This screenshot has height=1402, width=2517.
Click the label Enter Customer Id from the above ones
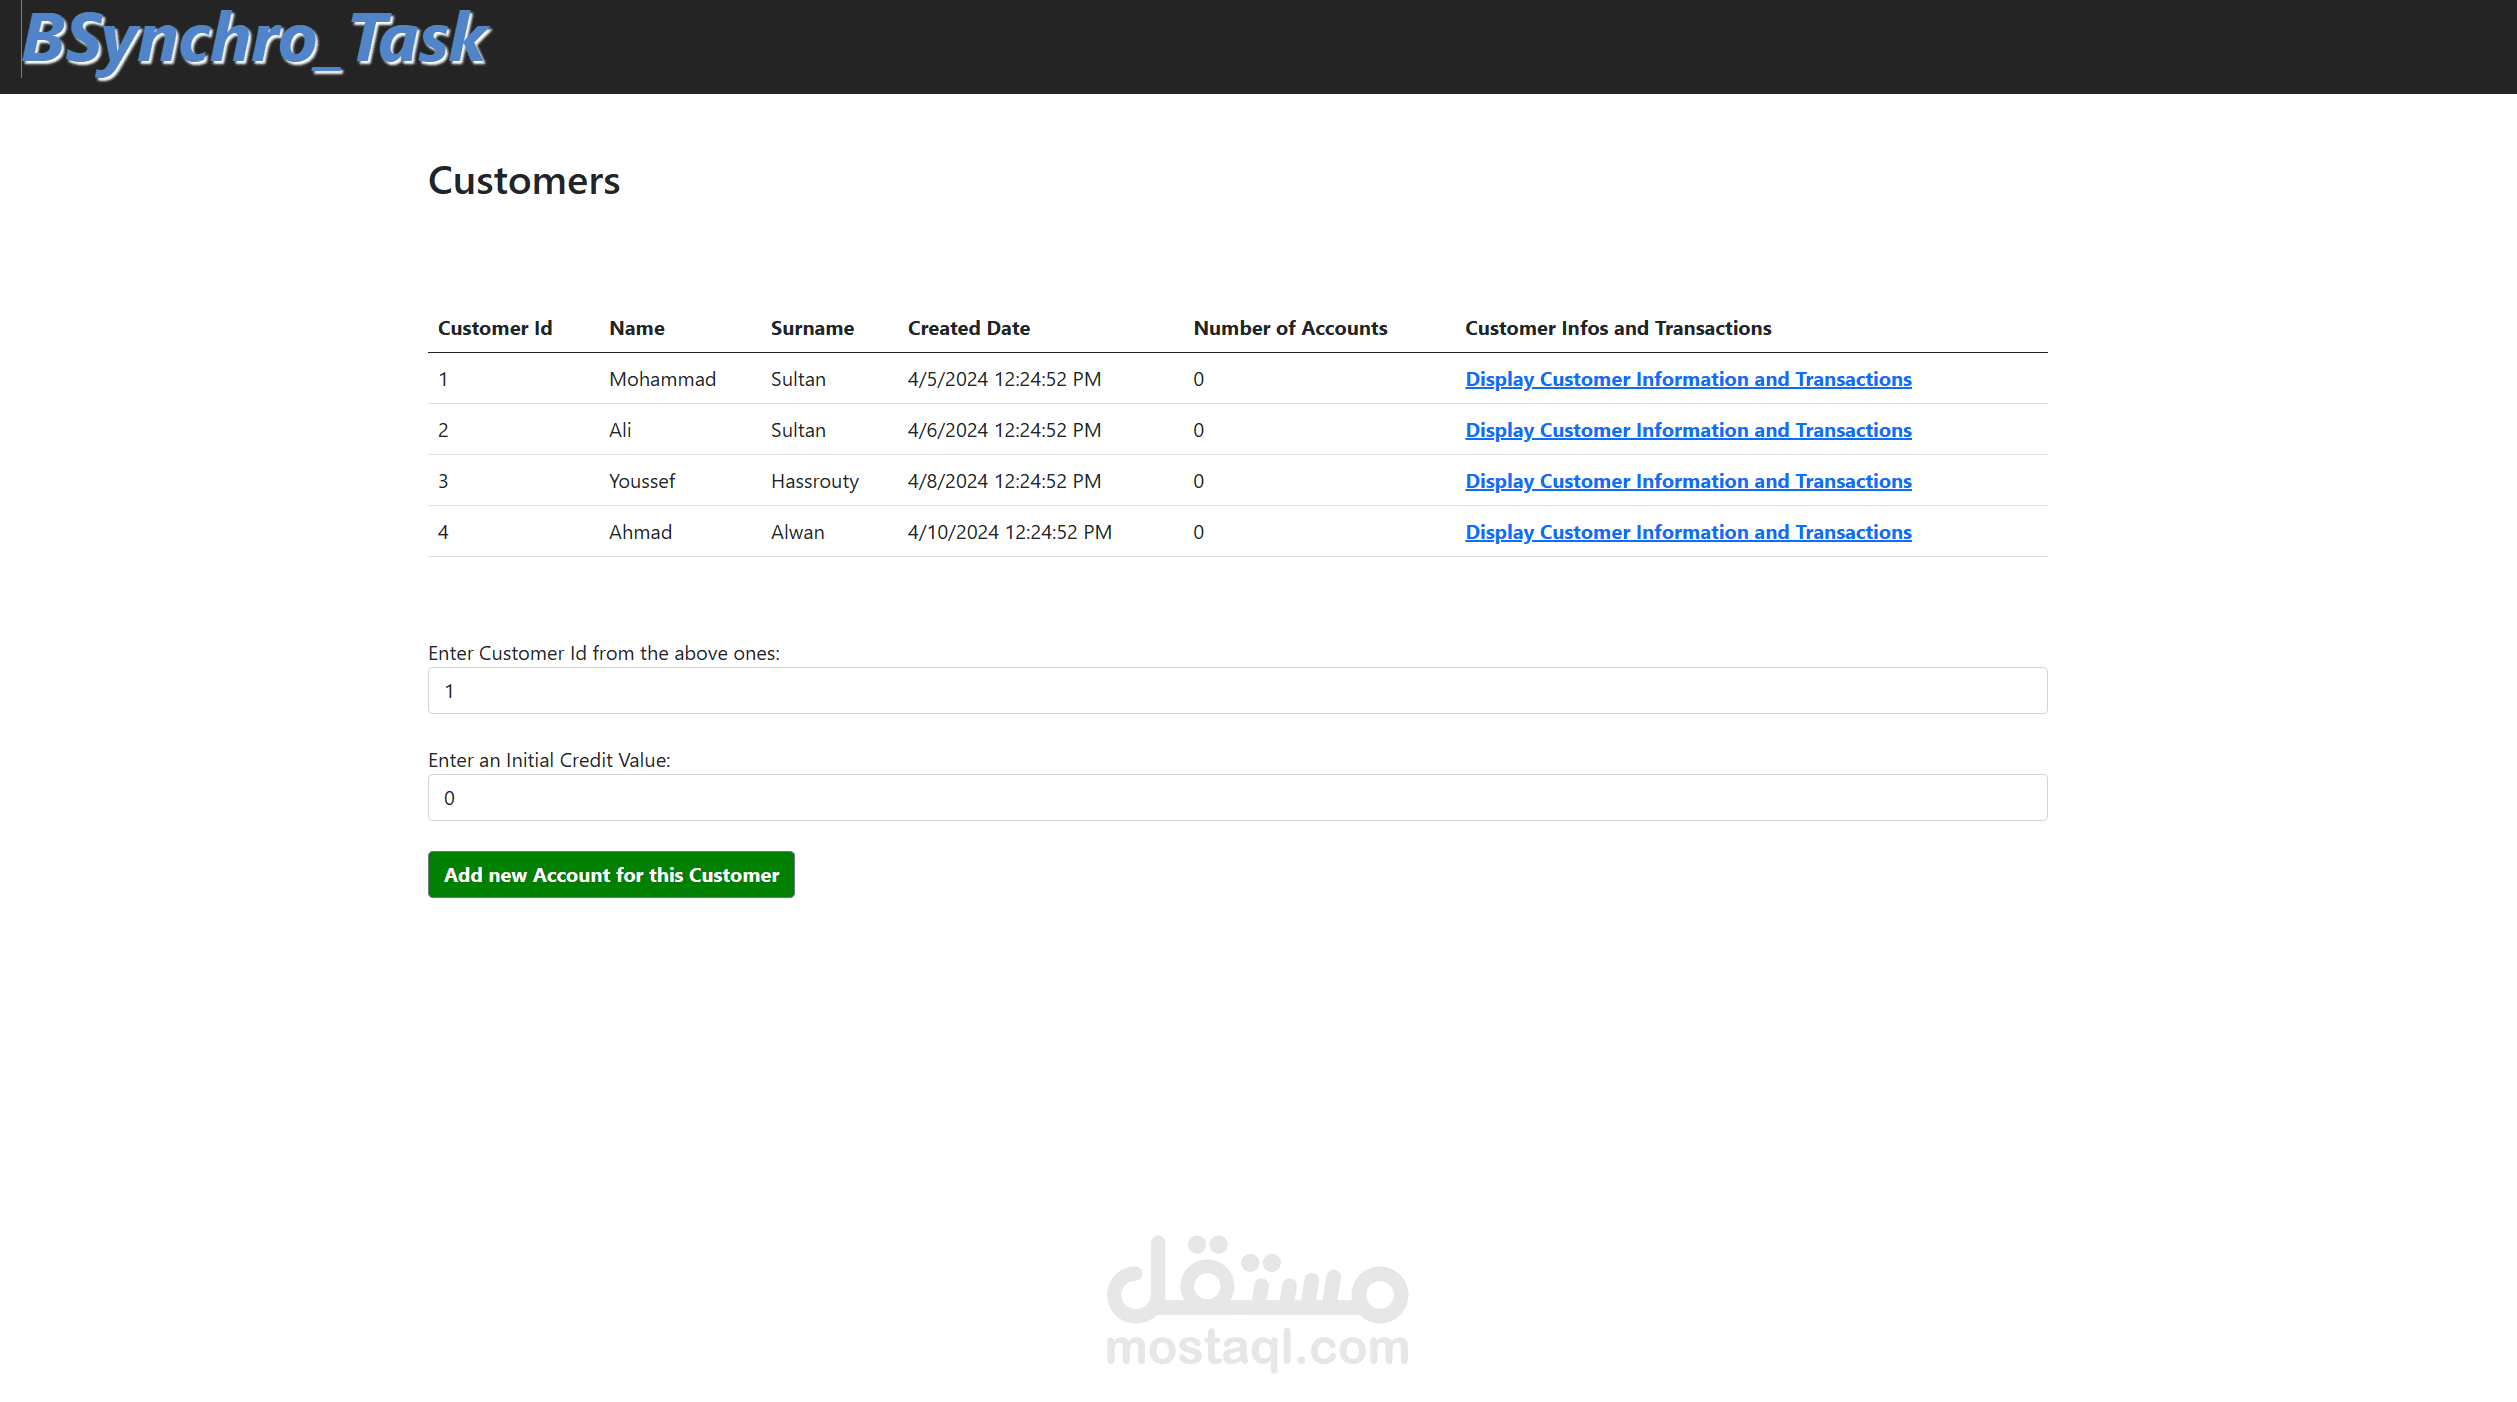coord(604,652)
